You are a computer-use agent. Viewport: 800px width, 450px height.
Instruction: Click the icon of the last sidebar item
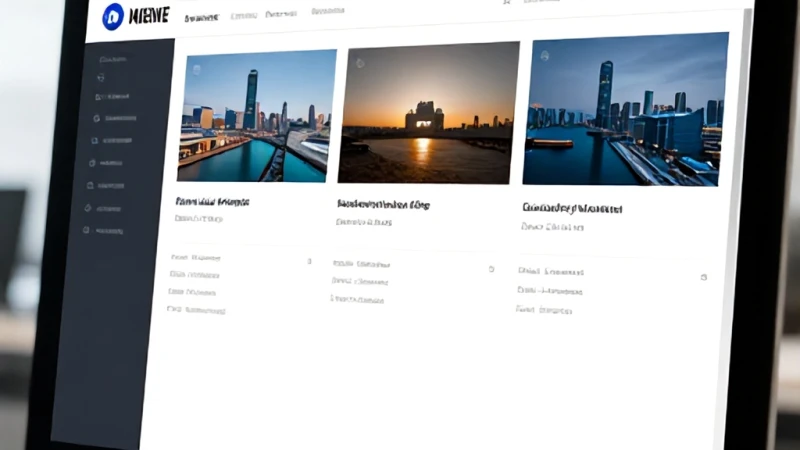(86, 230)
